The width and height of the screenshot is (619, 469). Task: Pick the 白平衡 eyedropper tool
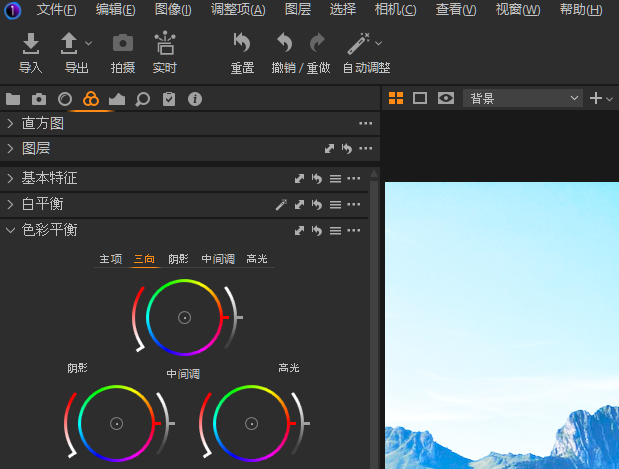281,204
